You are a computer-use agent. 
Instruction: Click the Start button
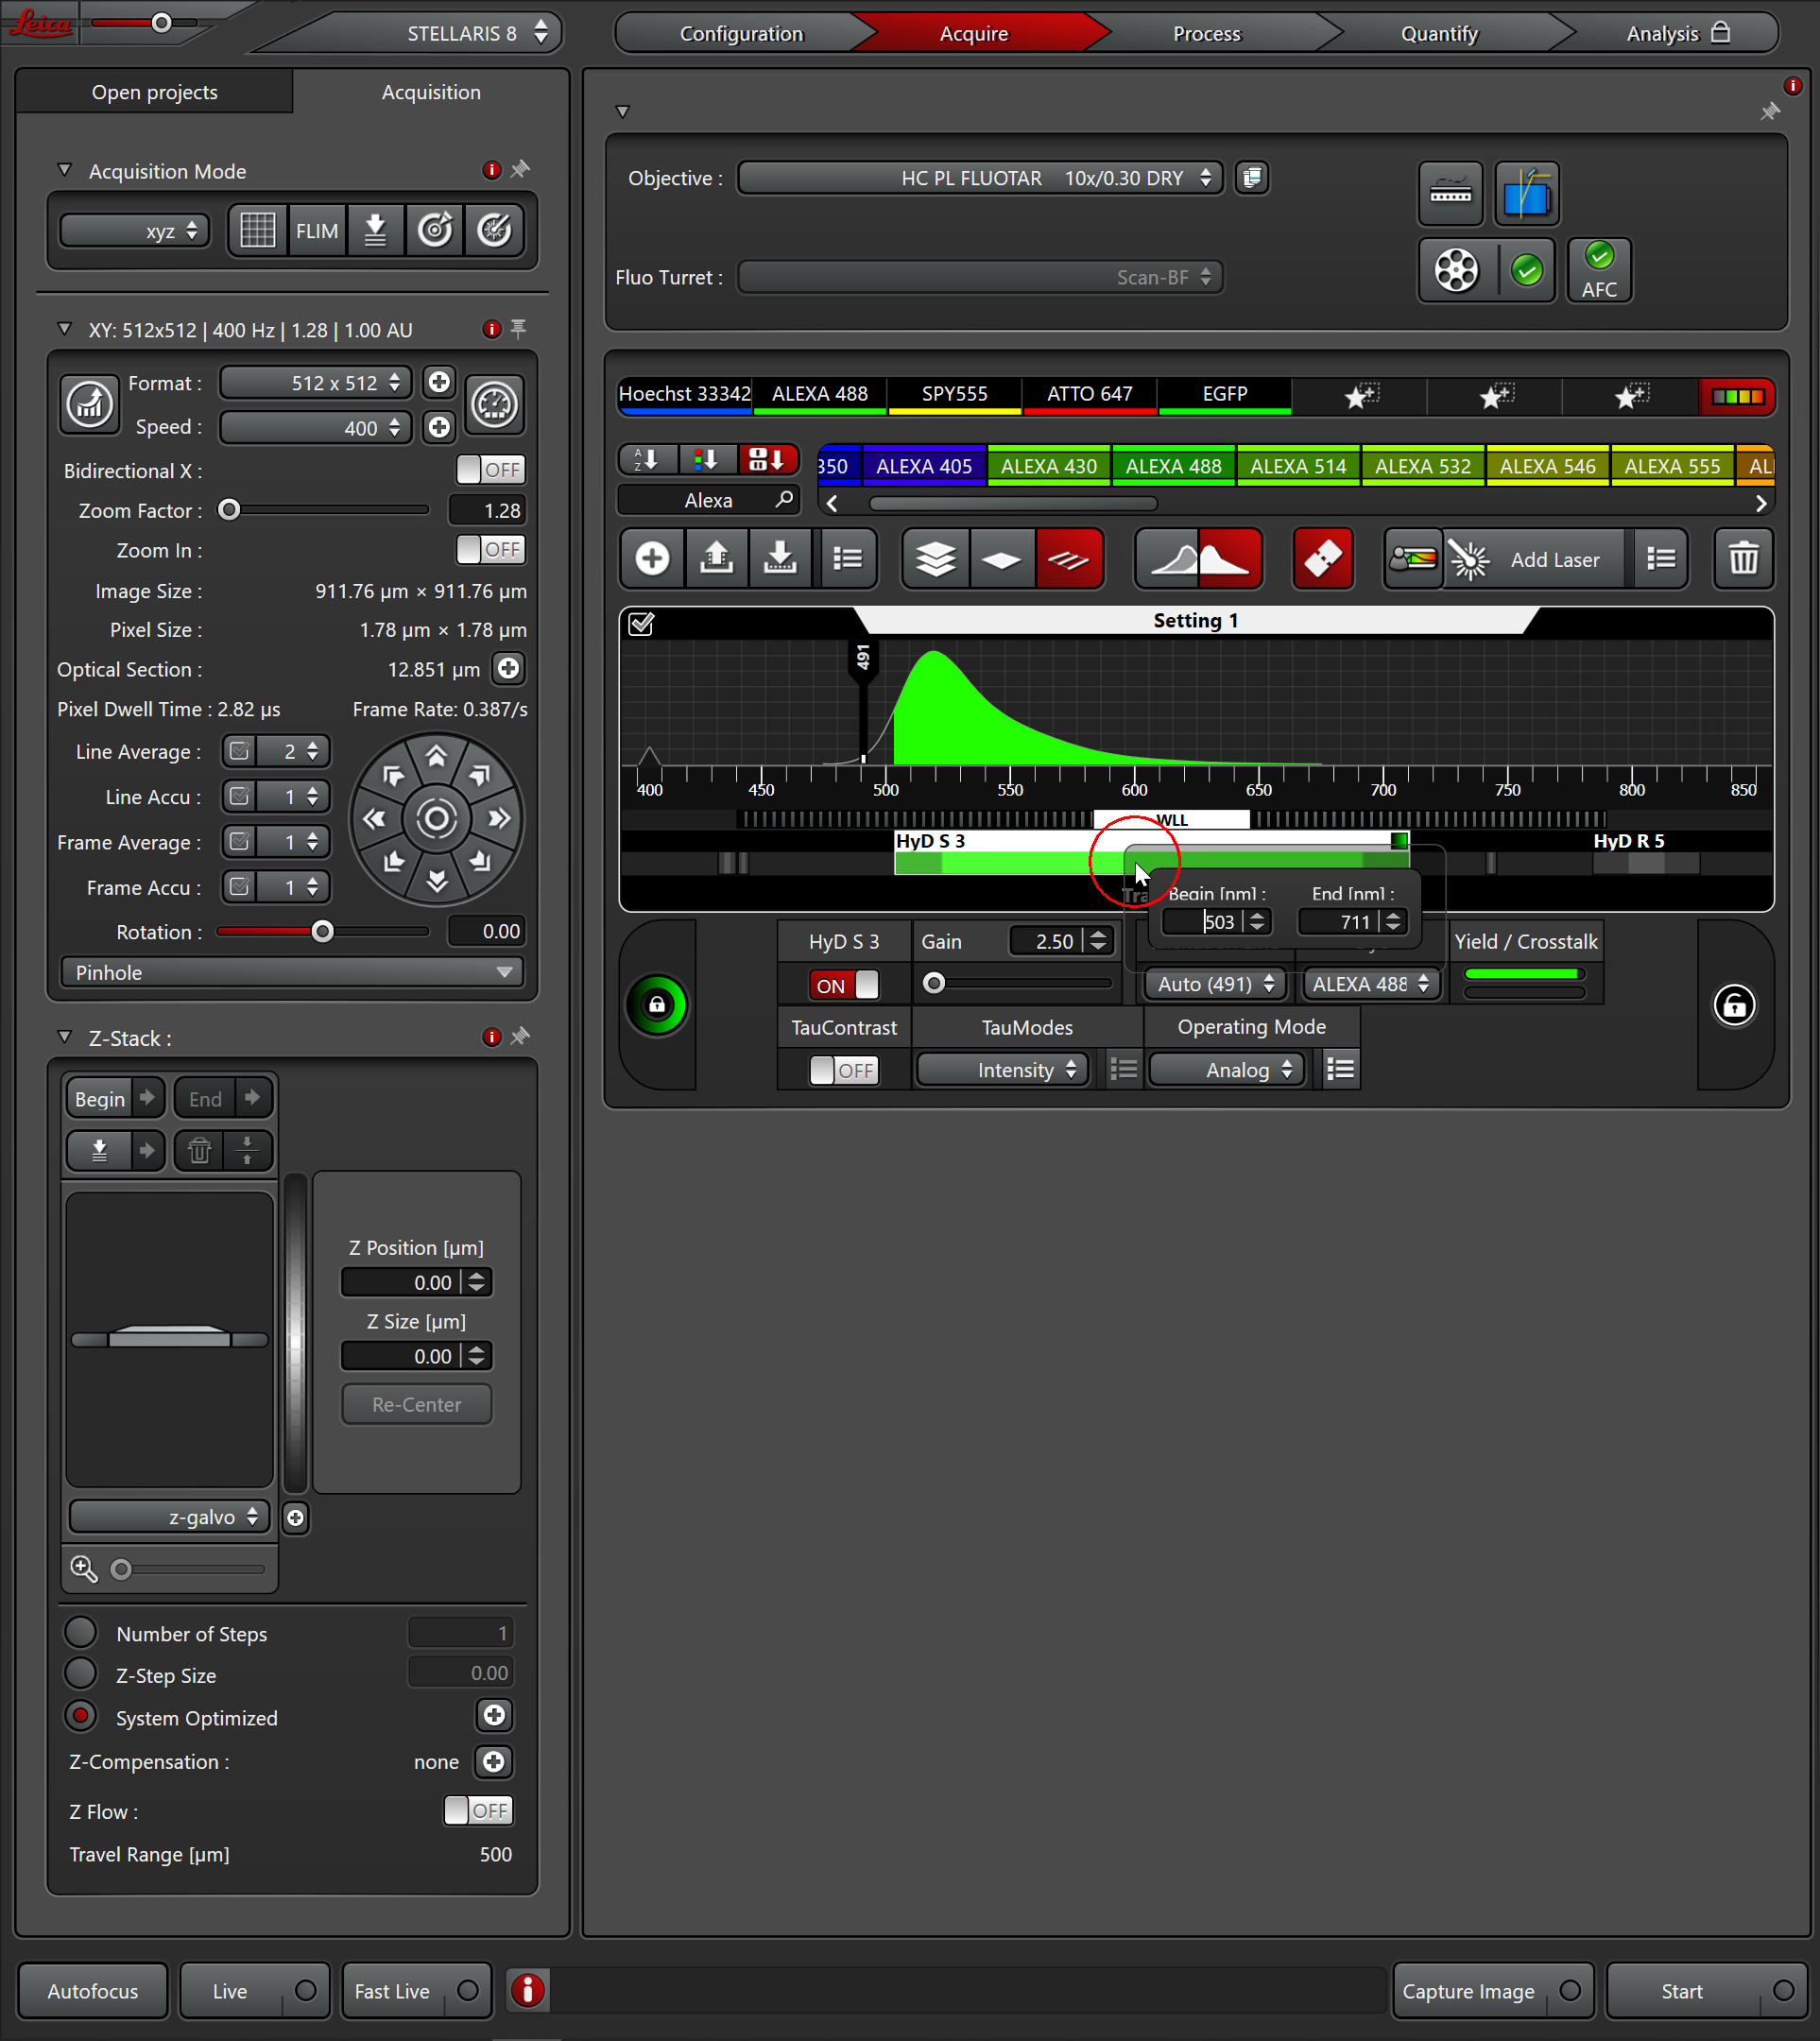(1706, 1991)
